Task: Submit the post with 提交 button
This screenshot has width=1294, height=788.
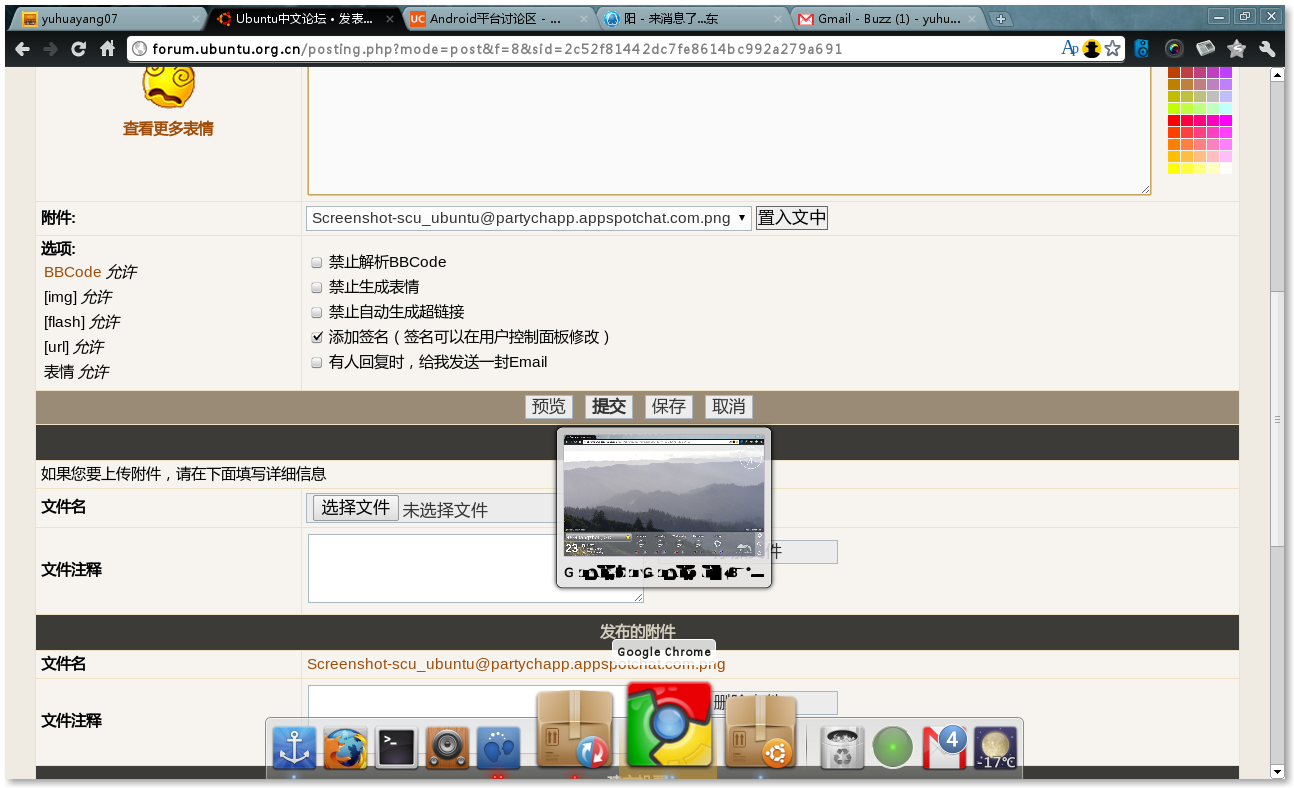Action: (x=609, y=407)
